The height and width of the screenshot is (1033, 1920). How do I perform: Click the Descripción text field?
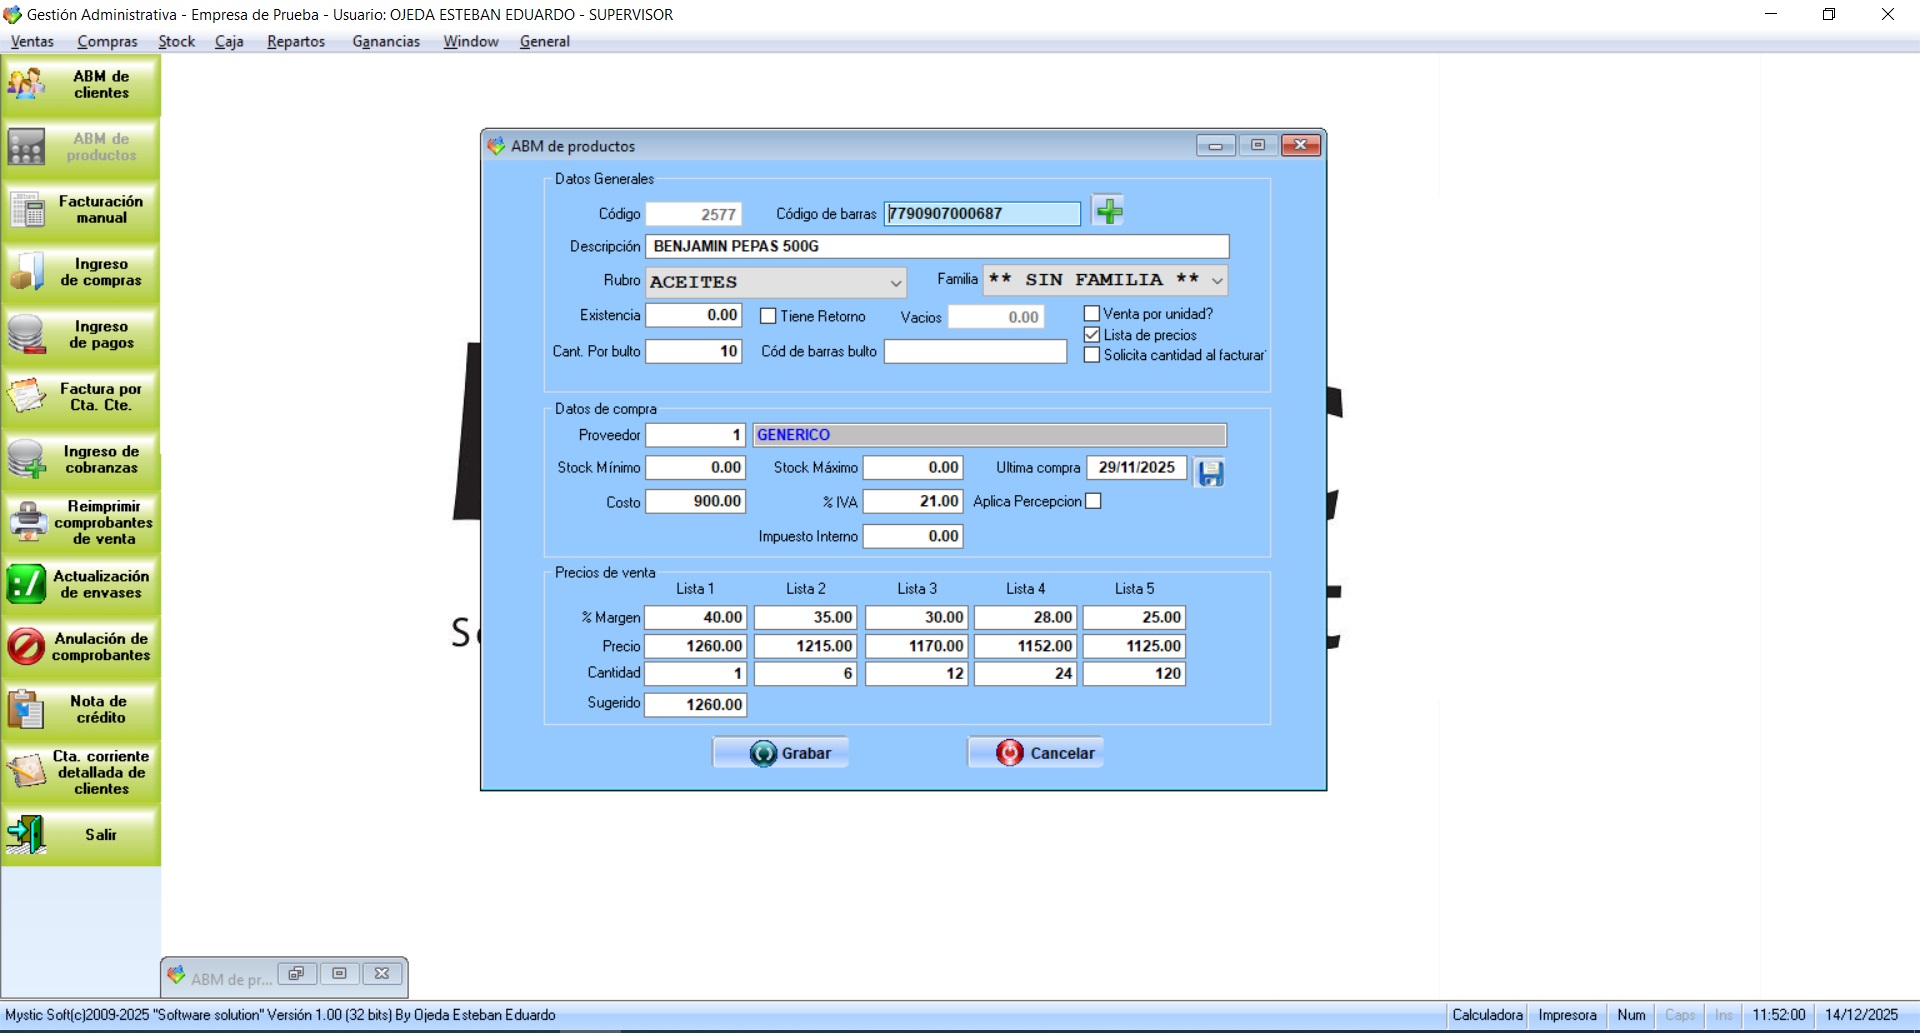point(936,246)
